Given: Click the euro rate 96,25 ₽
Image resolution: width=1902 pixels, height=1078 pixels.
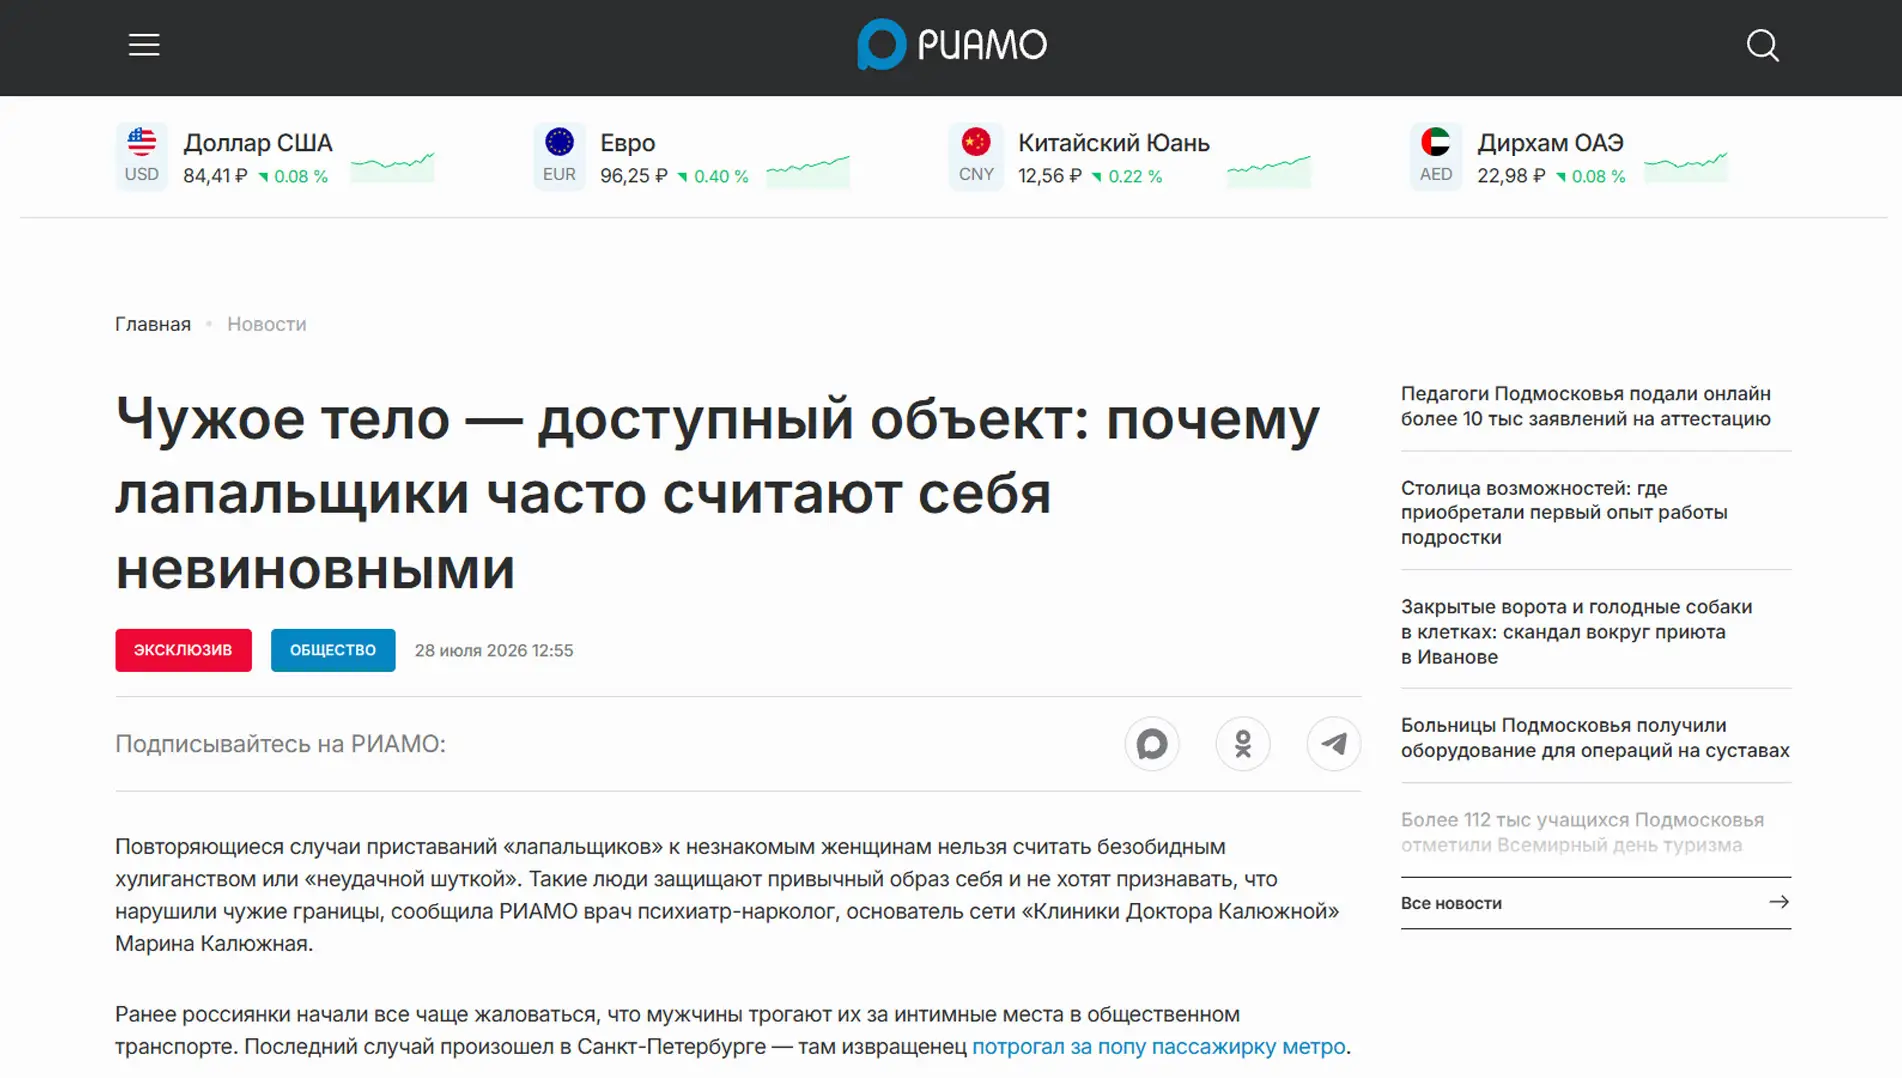Looking at the screenshot, I should point(634,176).
